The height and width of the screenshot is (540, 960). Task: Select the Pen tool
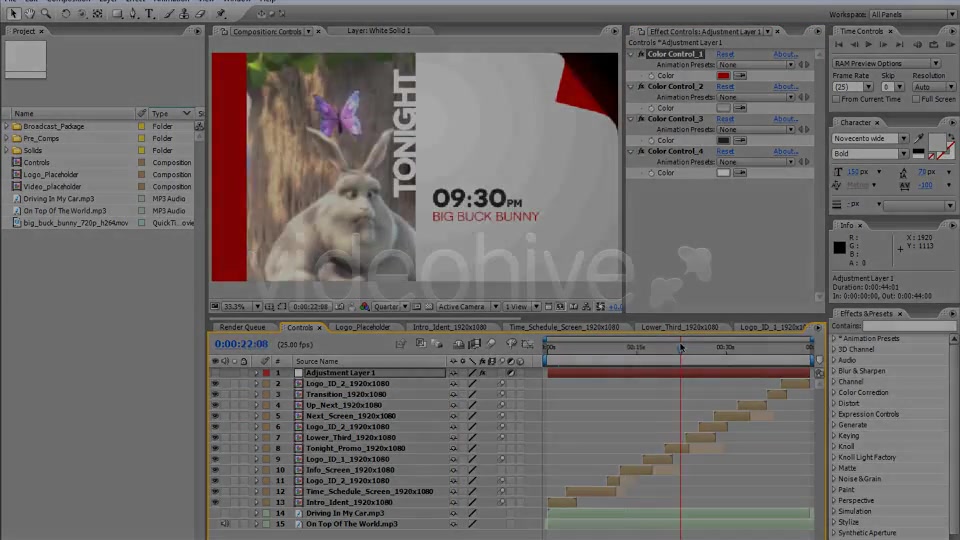(133, 13)
